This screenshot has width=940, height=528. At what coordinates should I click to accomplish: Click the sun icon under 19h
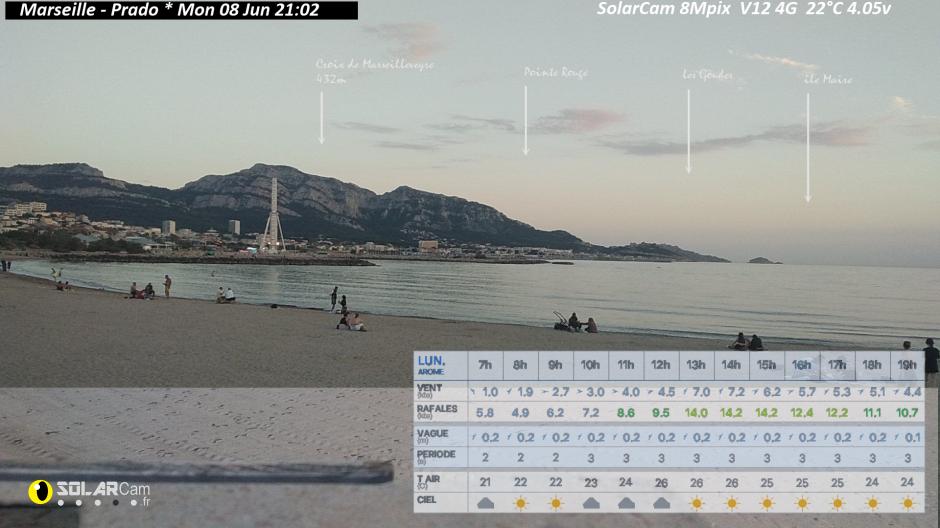coord(908,503)
